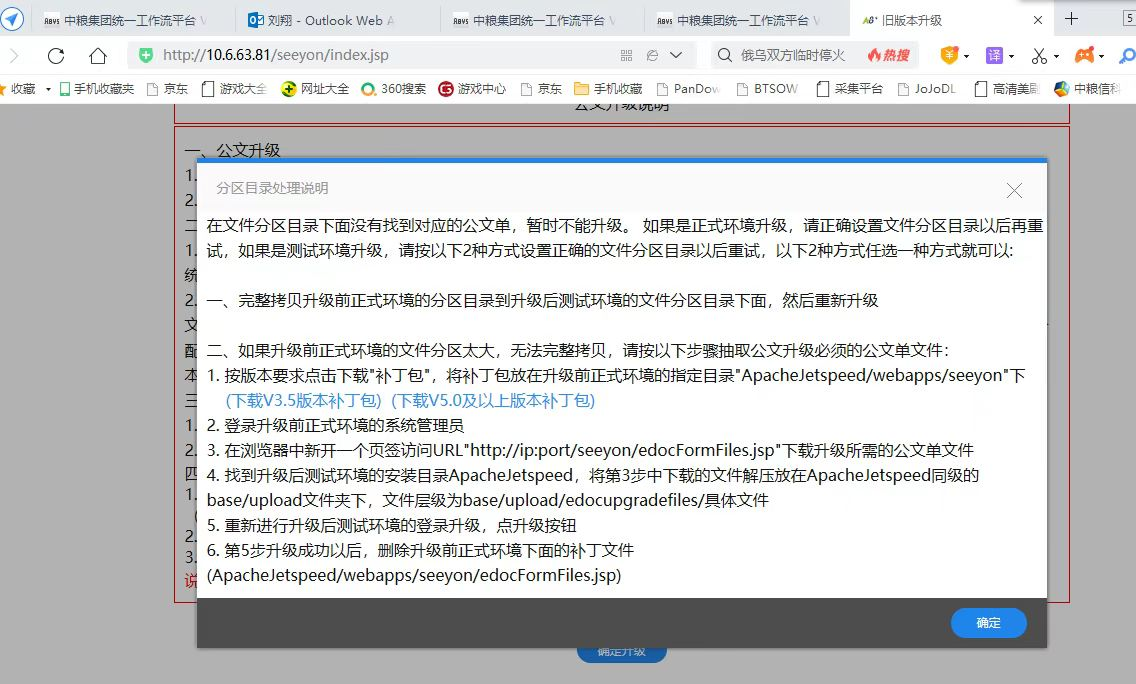Click the search magnifier icon
This screenshot has height=684, width=1136.
(x=724, y=56)
